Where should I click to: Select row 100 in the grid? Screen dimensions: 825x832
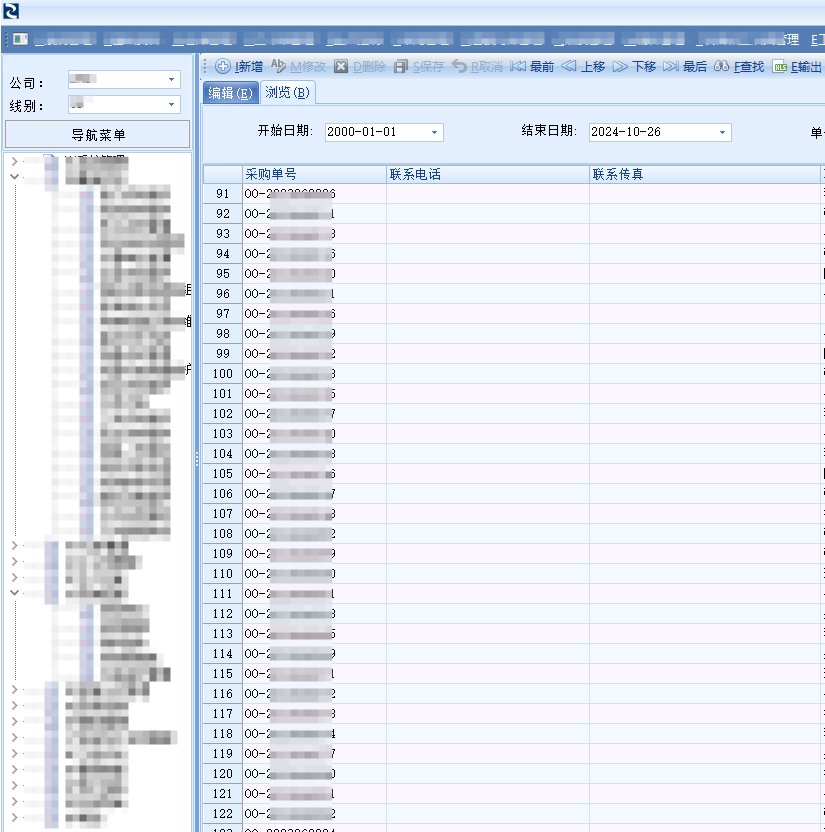222,374
